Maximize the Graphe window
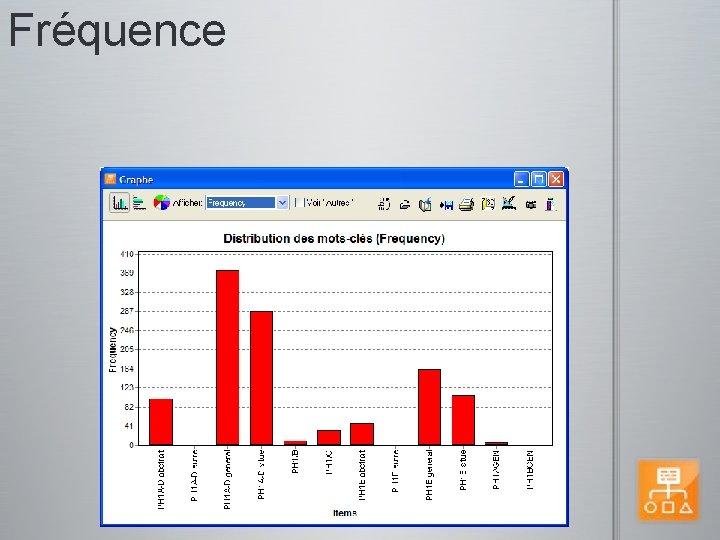Screen dimensions: 720x540 [x=539, y=179]
